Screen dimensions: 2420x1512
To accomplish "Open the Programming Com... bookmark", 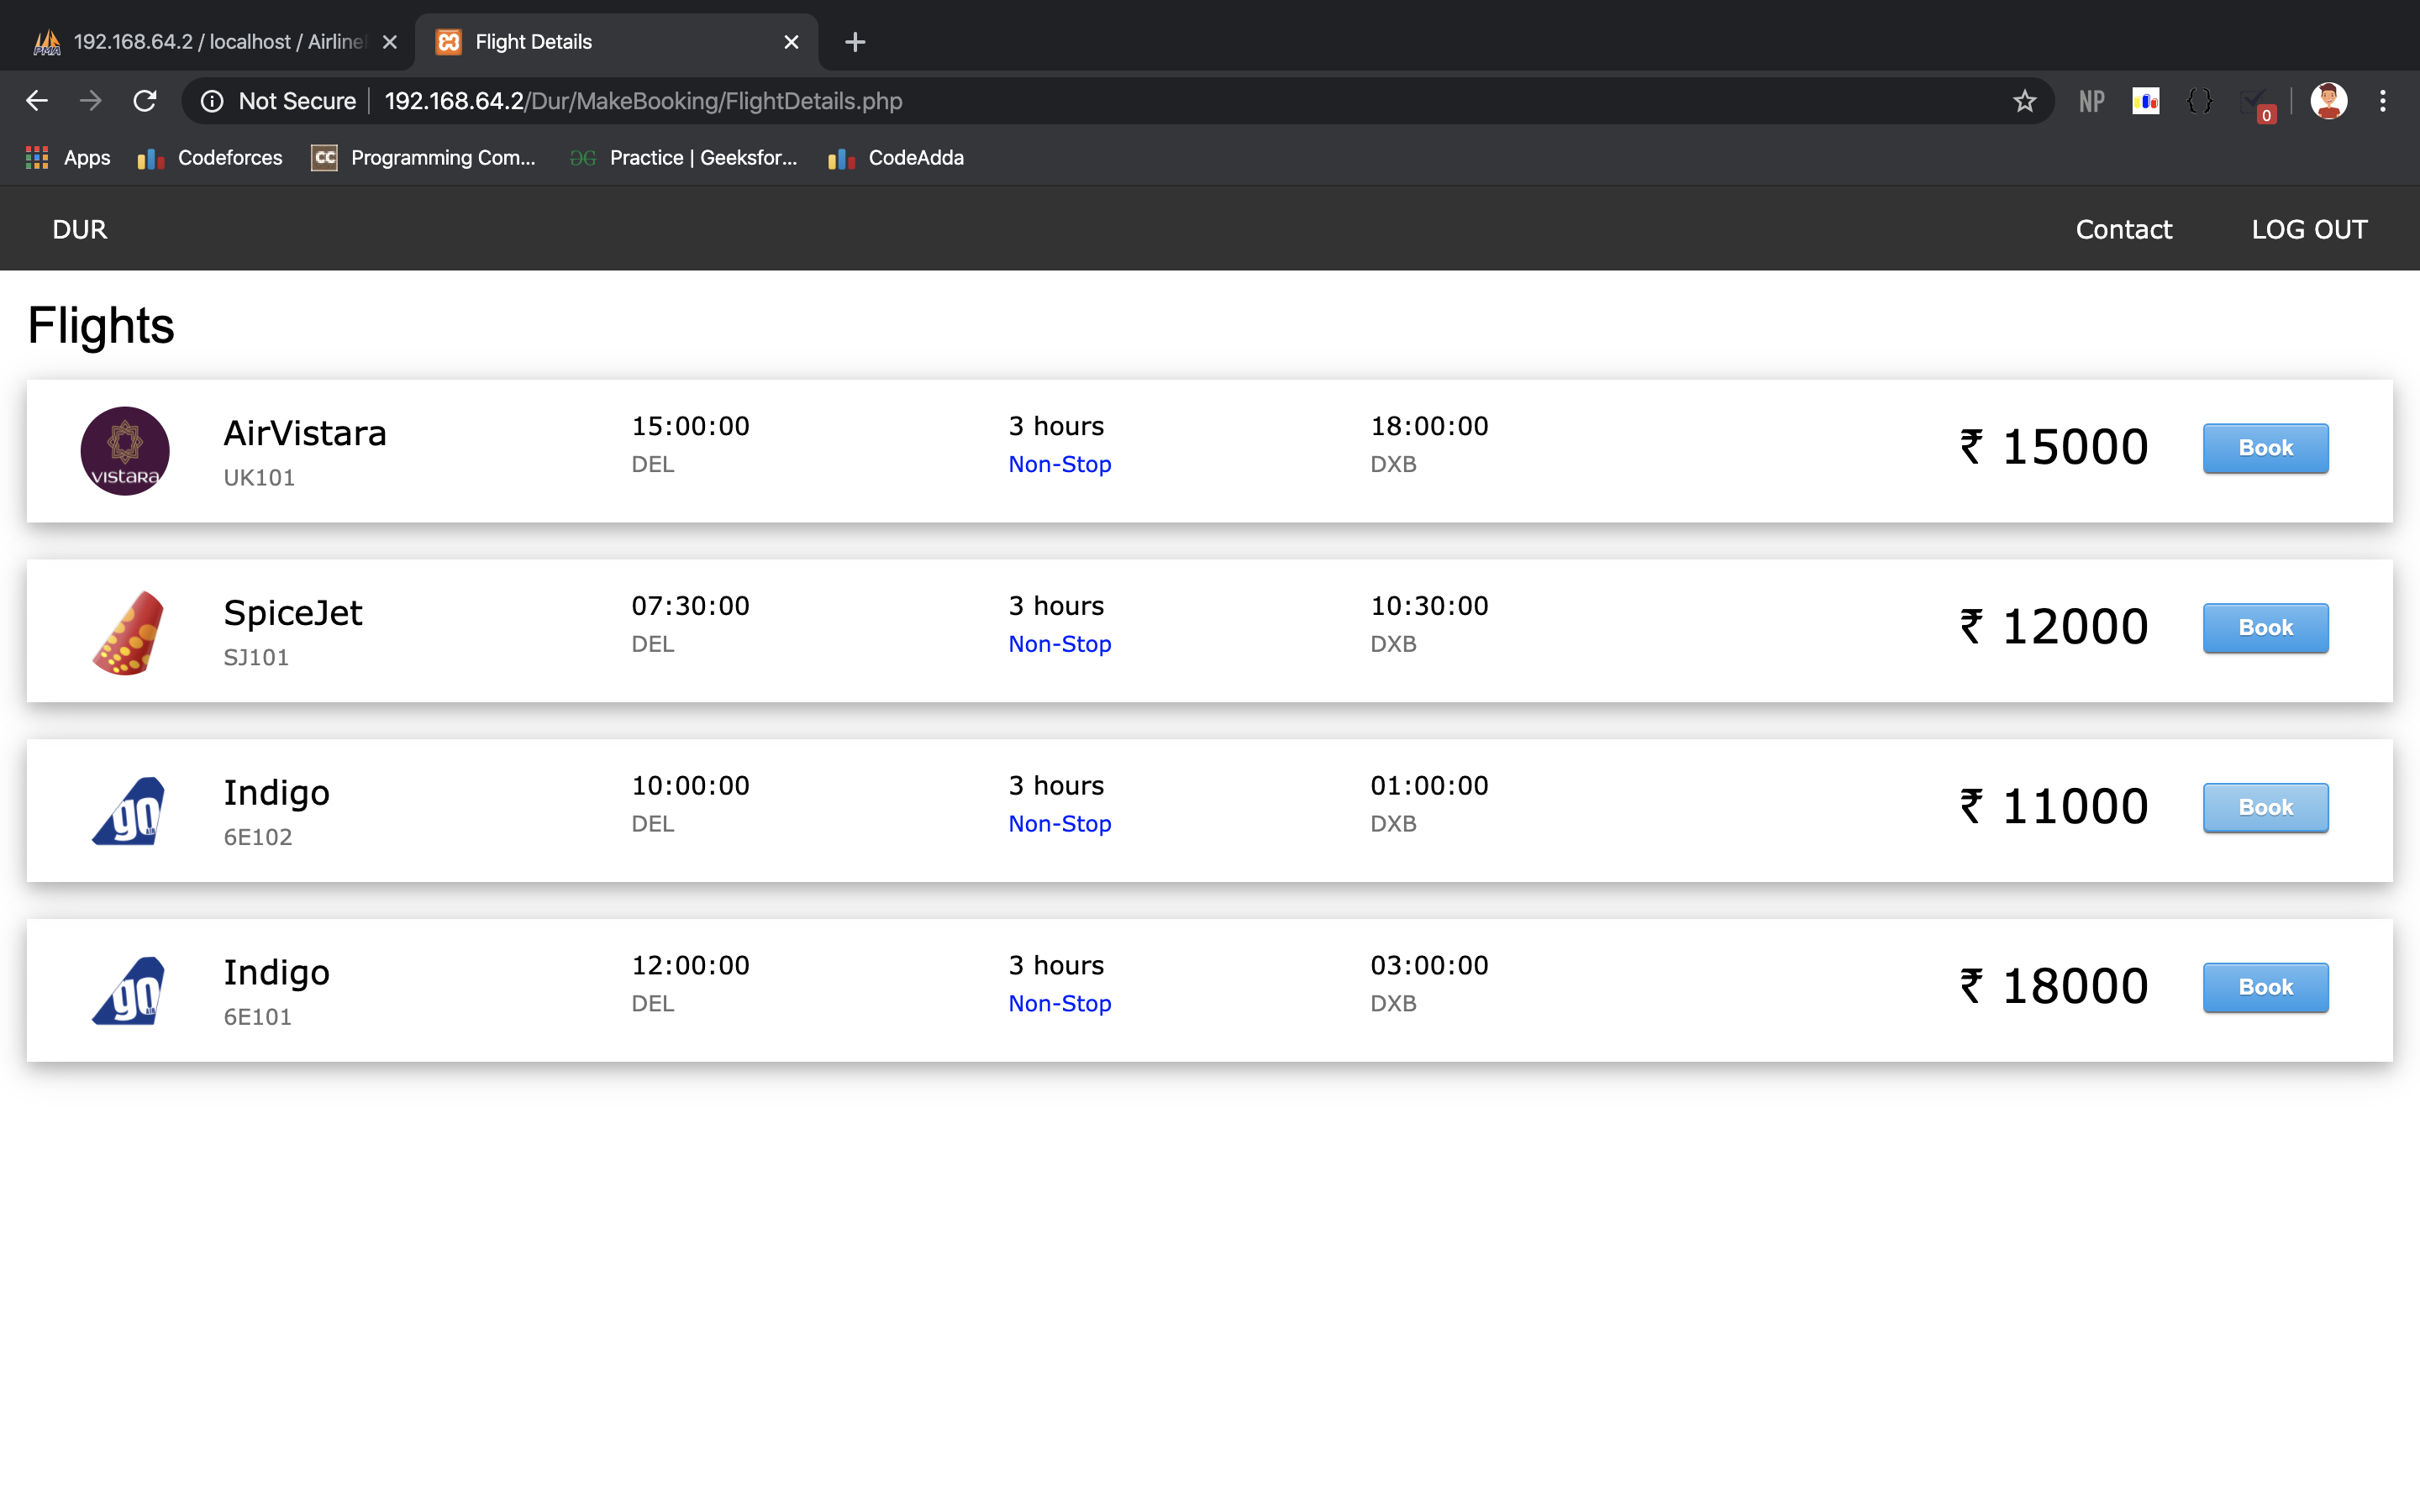I will tap(424, 158).
